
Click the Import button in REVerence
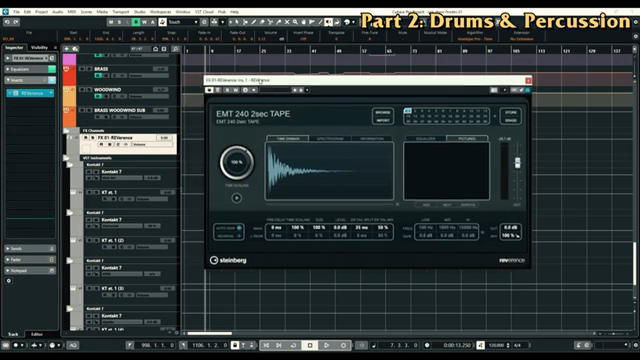pyautogui.click(x=383, y=120)
